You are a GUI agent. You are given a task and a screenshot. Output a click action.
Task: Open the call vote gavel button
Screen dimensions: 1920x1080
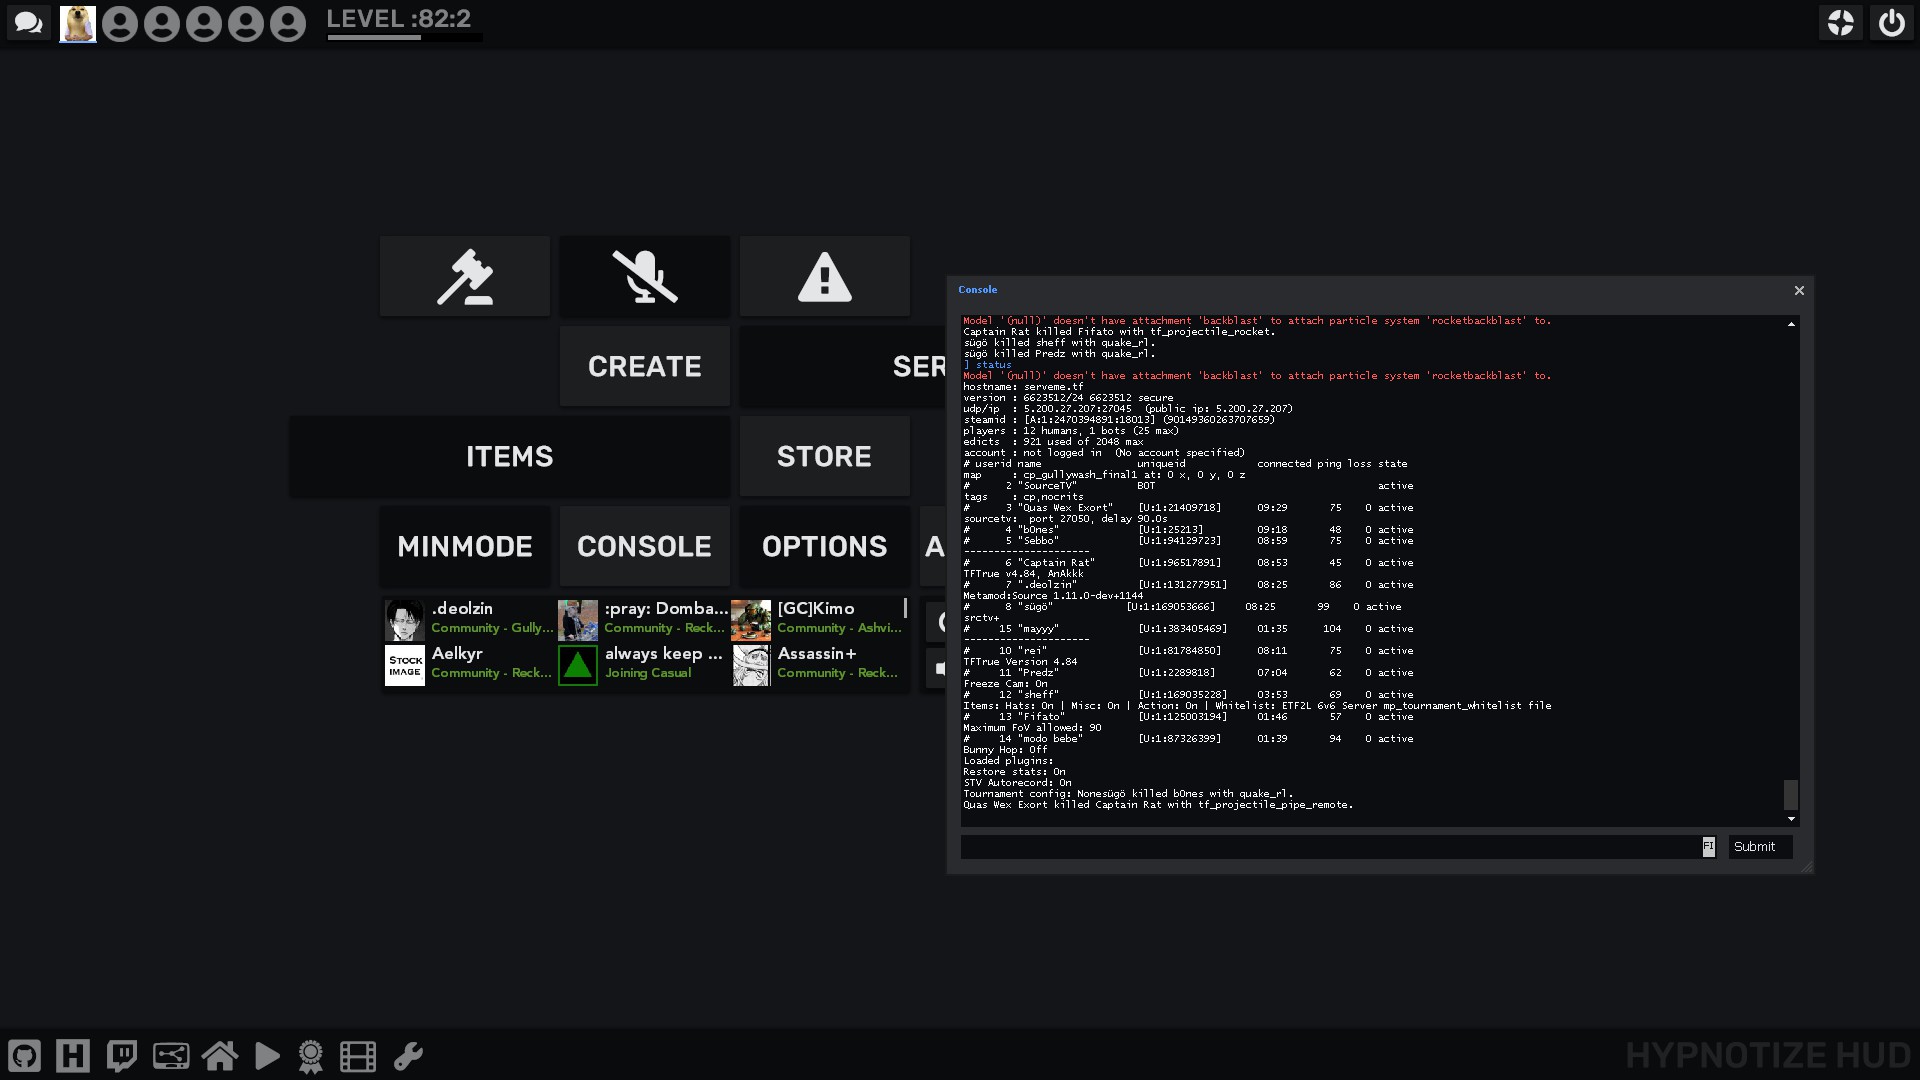point(465,277)
